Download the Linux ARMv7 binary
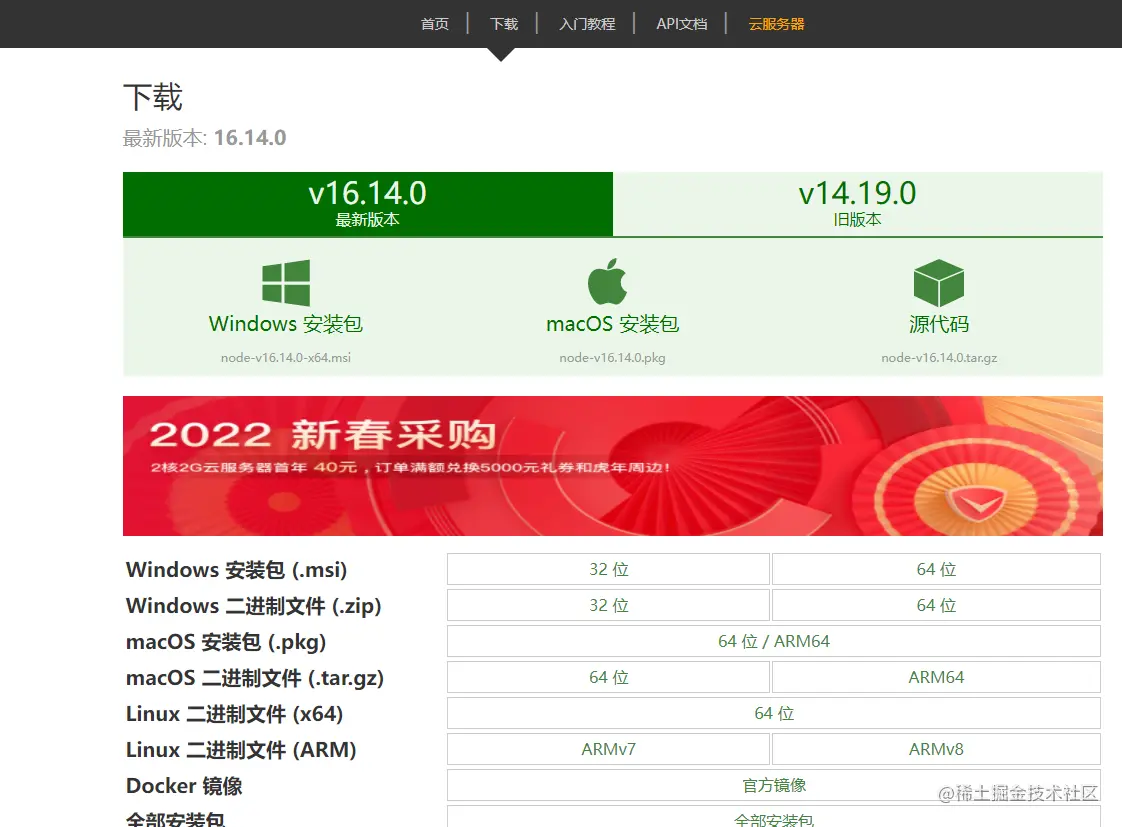Screen dimensions: 1122x827 tap(608, 749)
